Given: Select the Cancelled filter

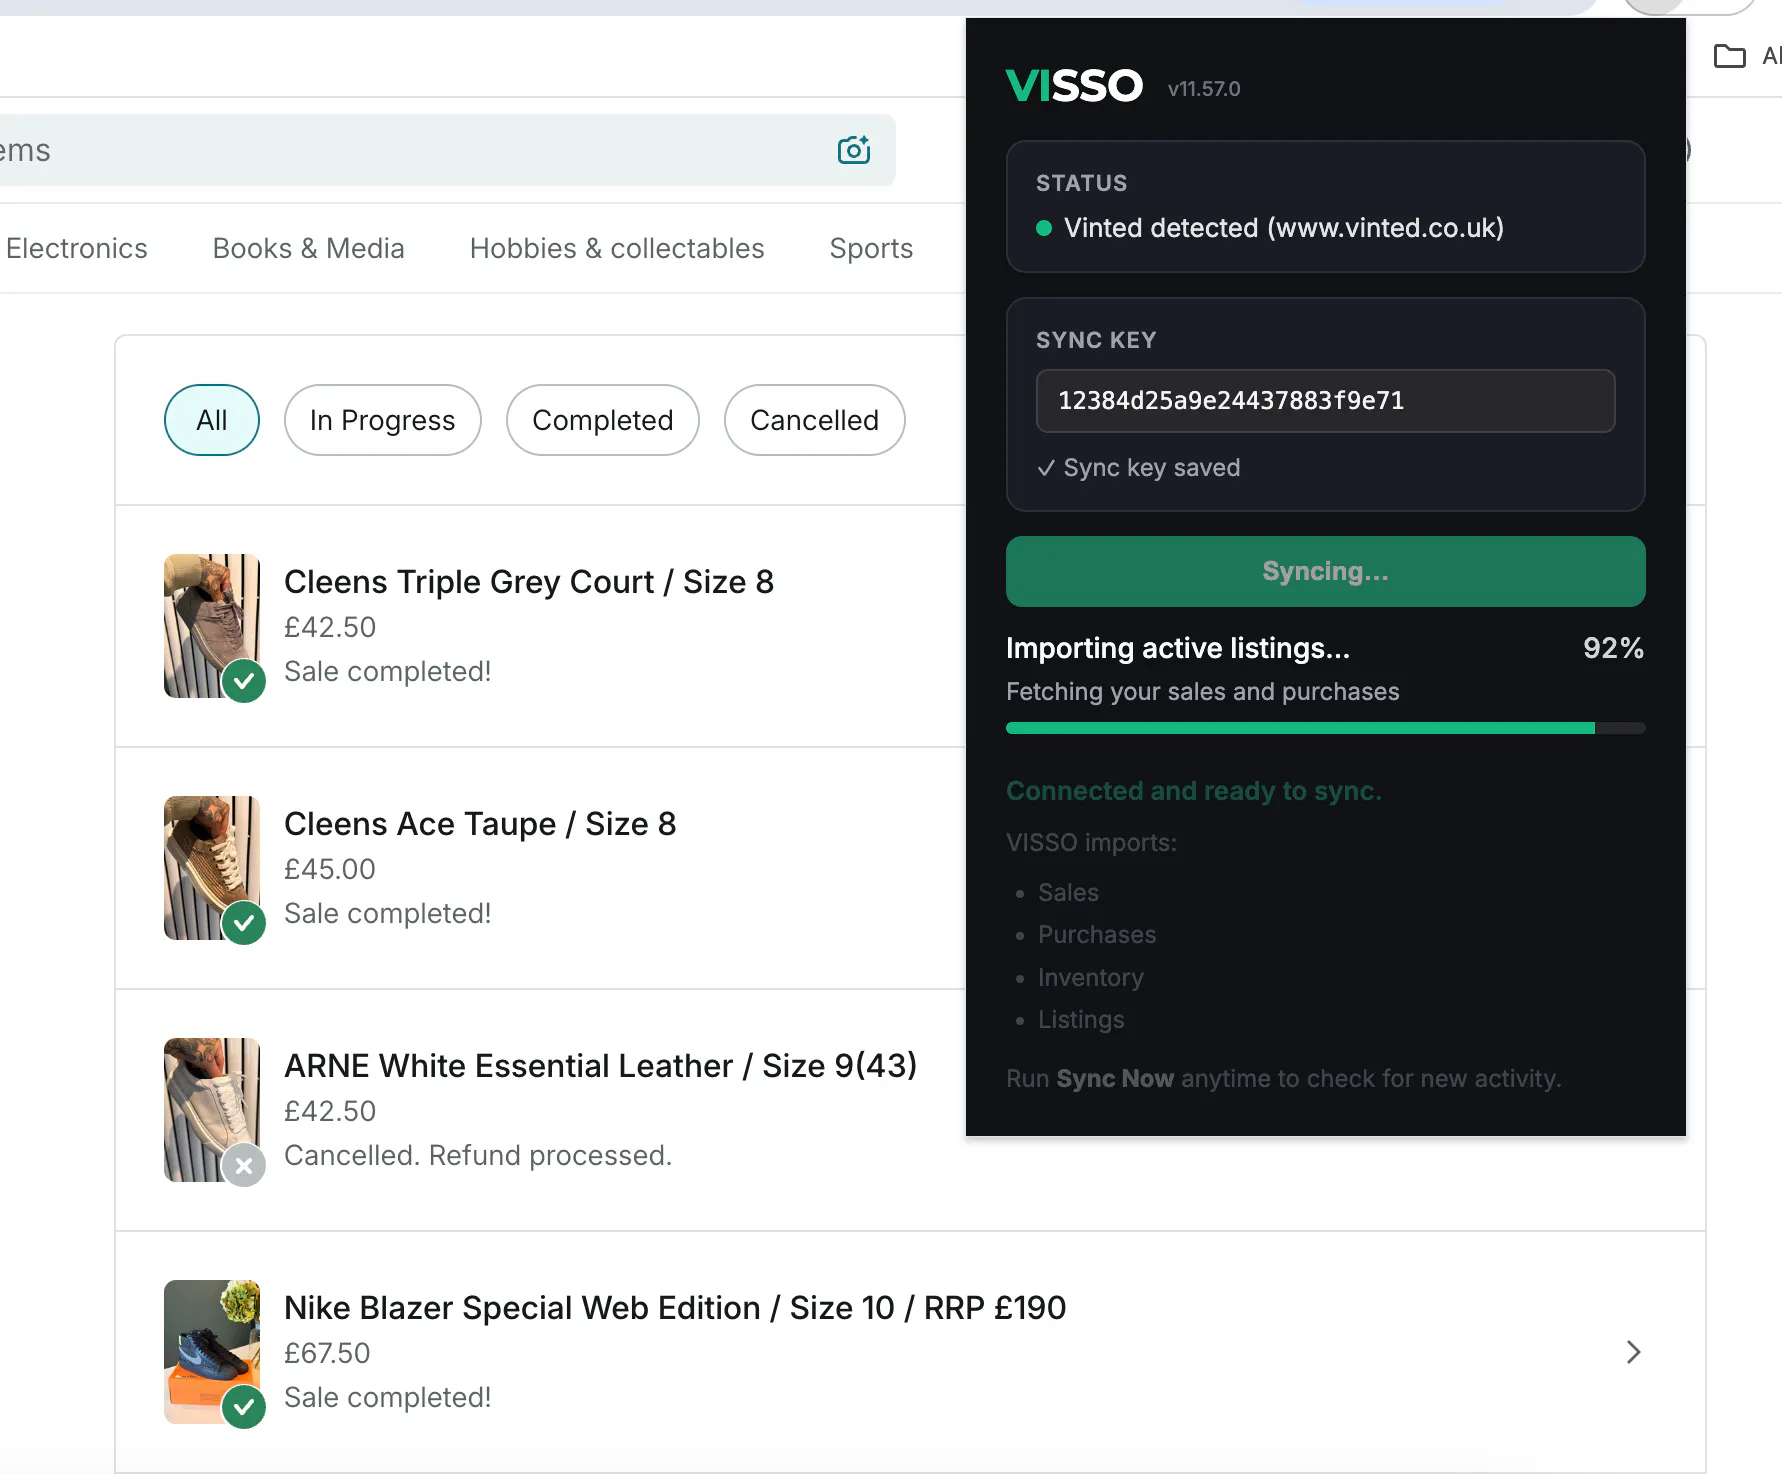Looking at the screenshot, I should [814, 420].
